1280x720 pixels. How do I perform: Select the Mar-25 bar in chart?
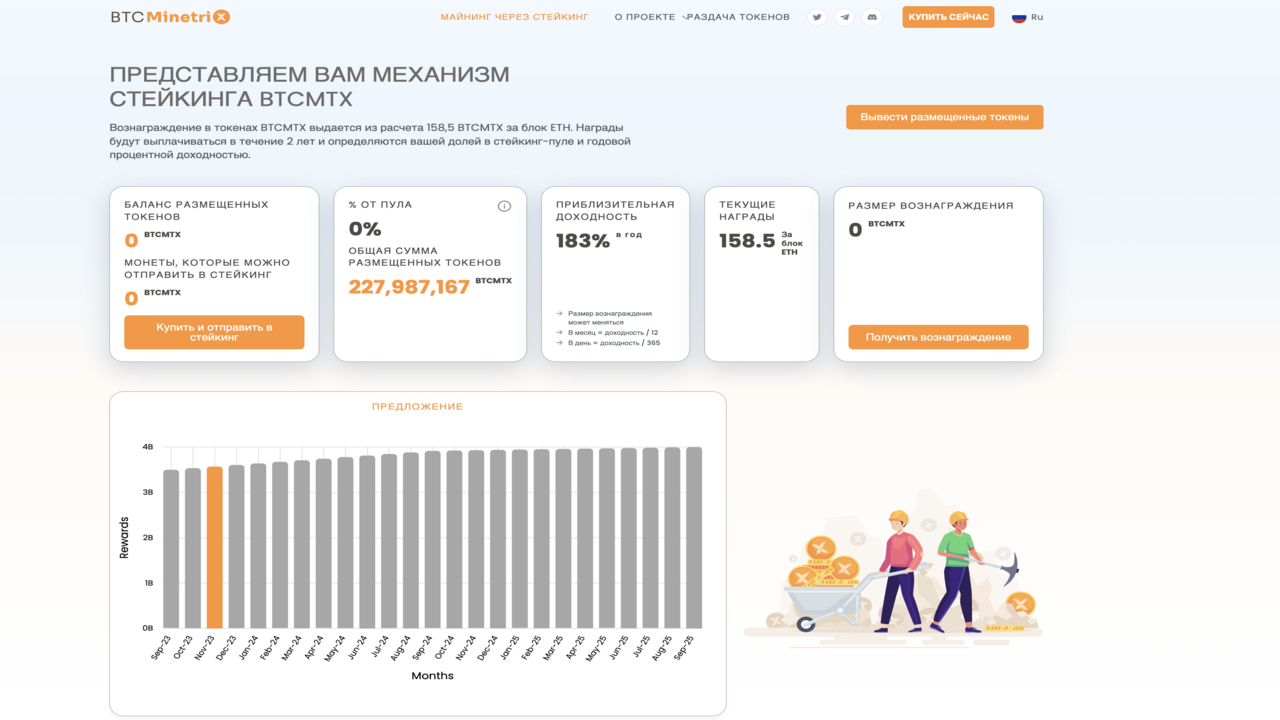[563, 539]
